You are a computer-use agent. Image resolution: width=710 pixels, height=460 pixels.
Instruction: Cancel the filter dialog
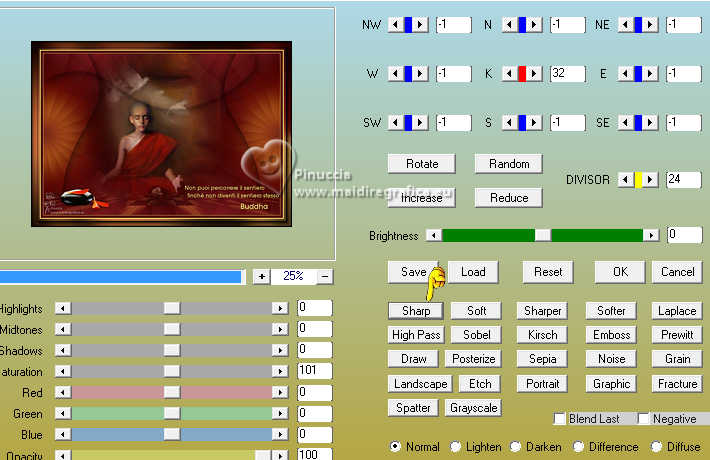coord(677,272)
